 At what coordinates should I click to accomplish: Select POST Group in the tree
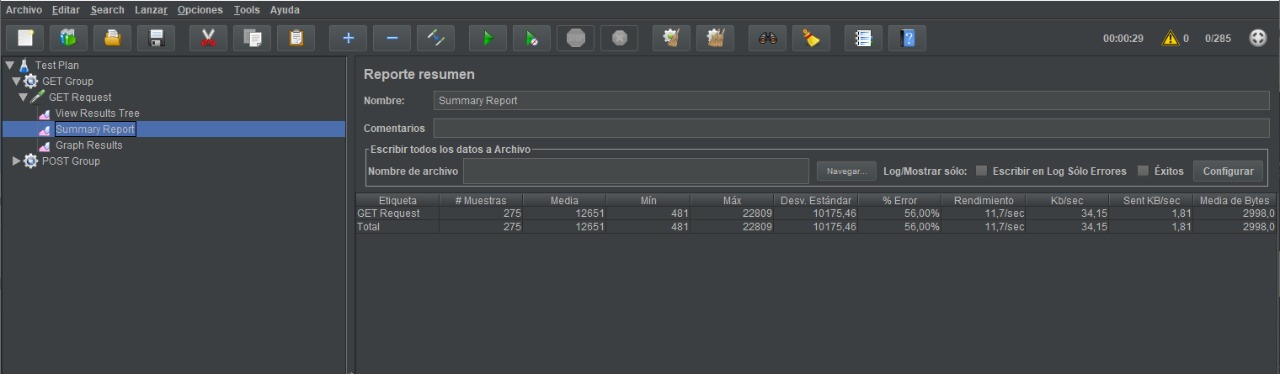pyautogui.click(x=70, y=161)
